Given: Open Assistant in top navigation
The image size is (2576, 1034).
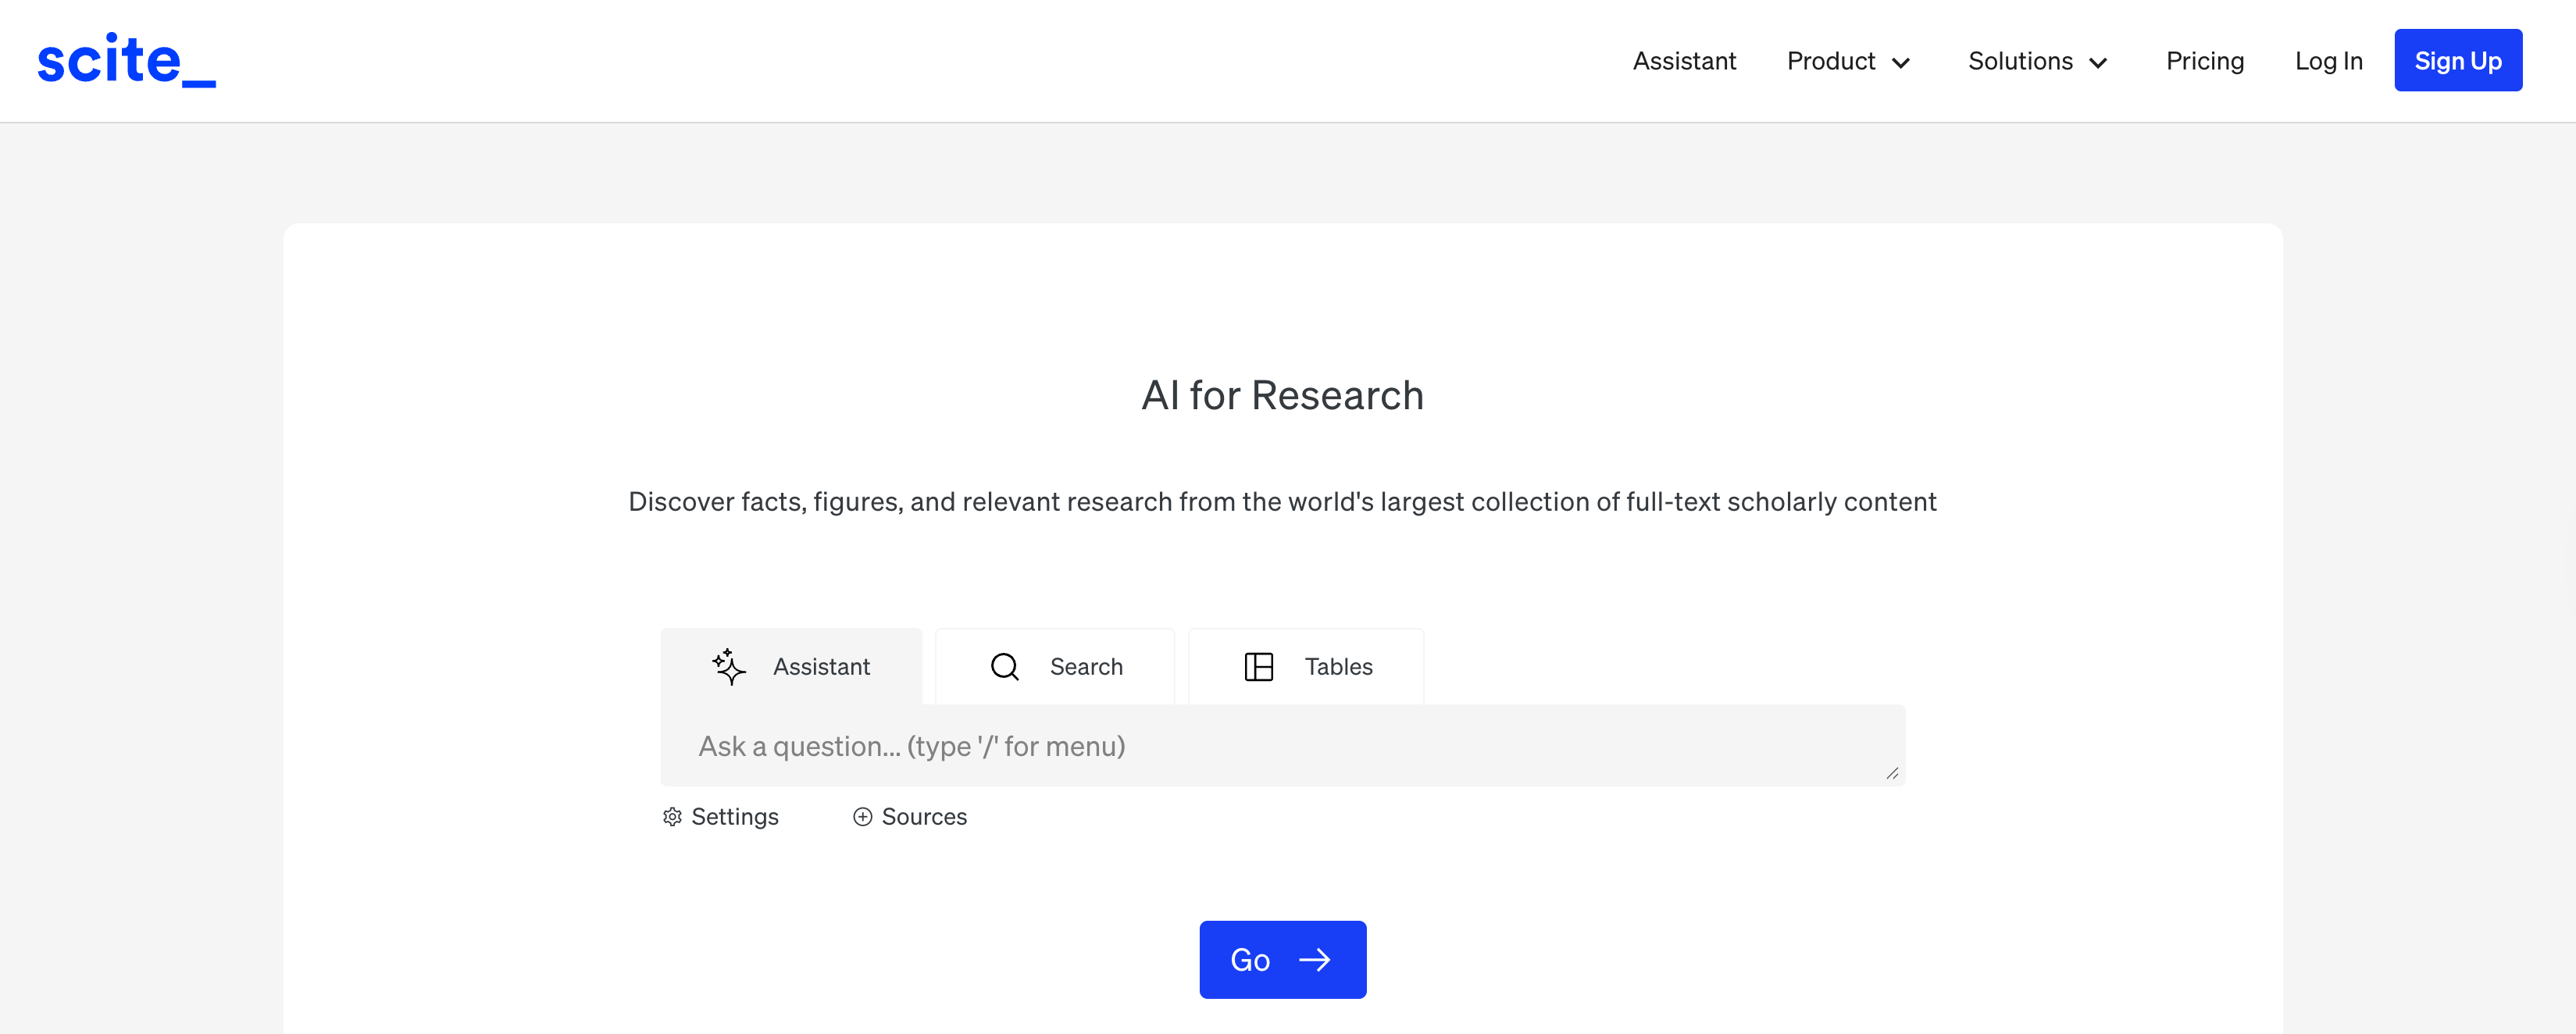Looking at the screenshot, I should coord(1684,61).
